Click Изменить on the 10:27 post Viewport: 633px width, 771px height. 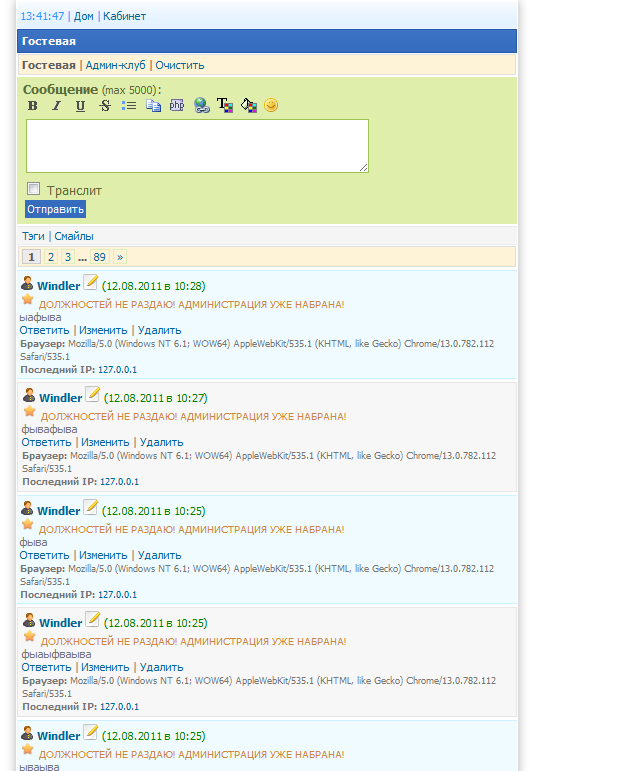click(105, 443)
